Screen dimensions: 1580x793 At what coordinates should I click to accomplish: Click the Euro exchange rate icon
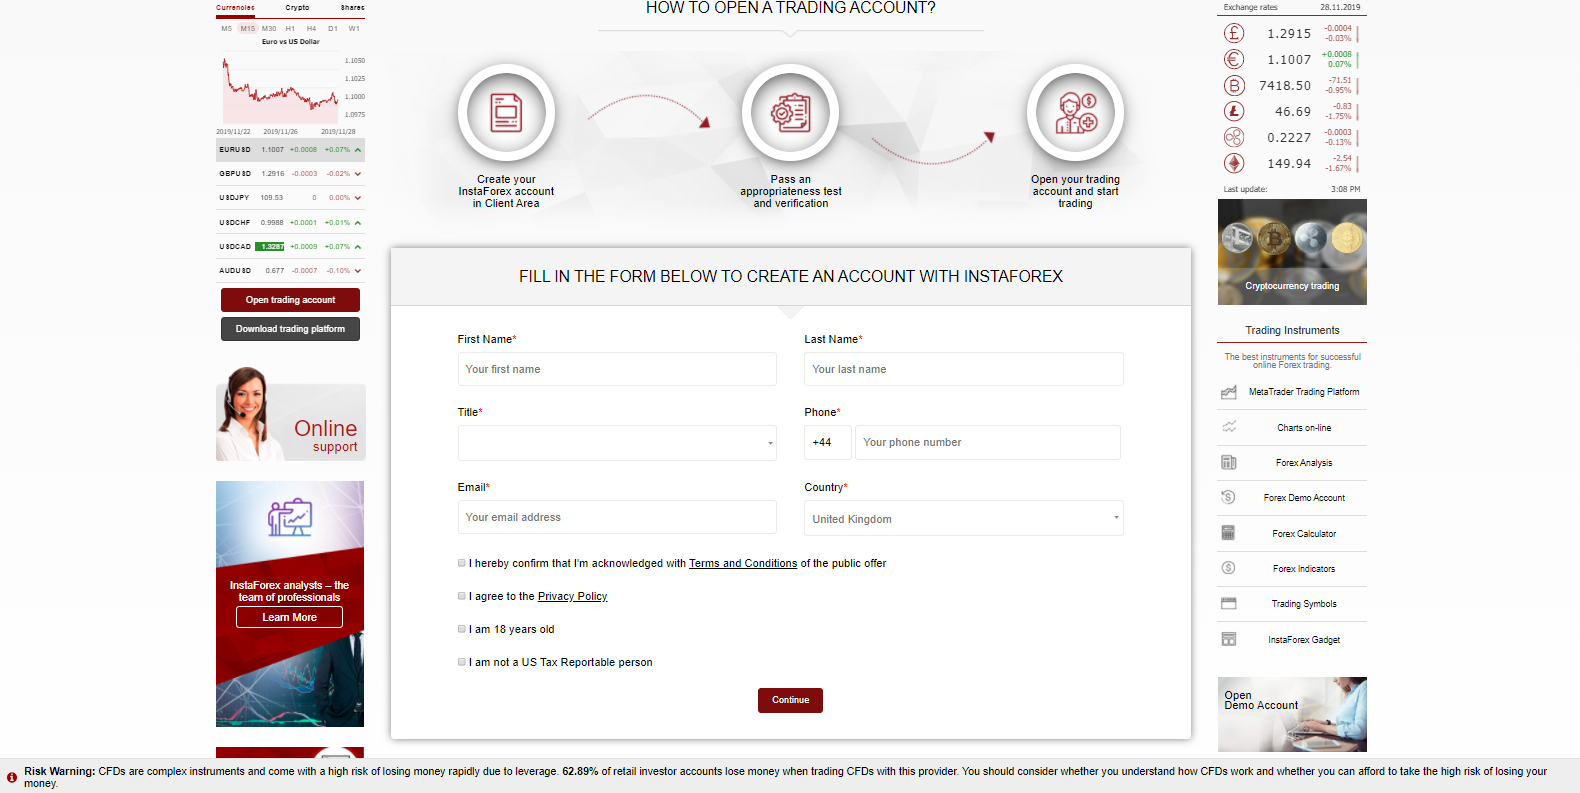[1234, 59]
